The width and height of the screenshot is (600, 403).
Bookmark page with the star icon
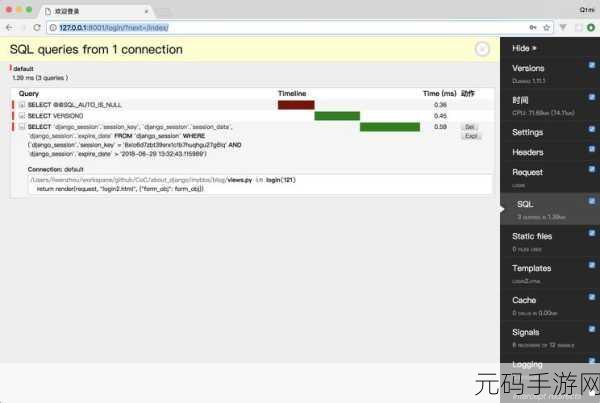[546, 28]
